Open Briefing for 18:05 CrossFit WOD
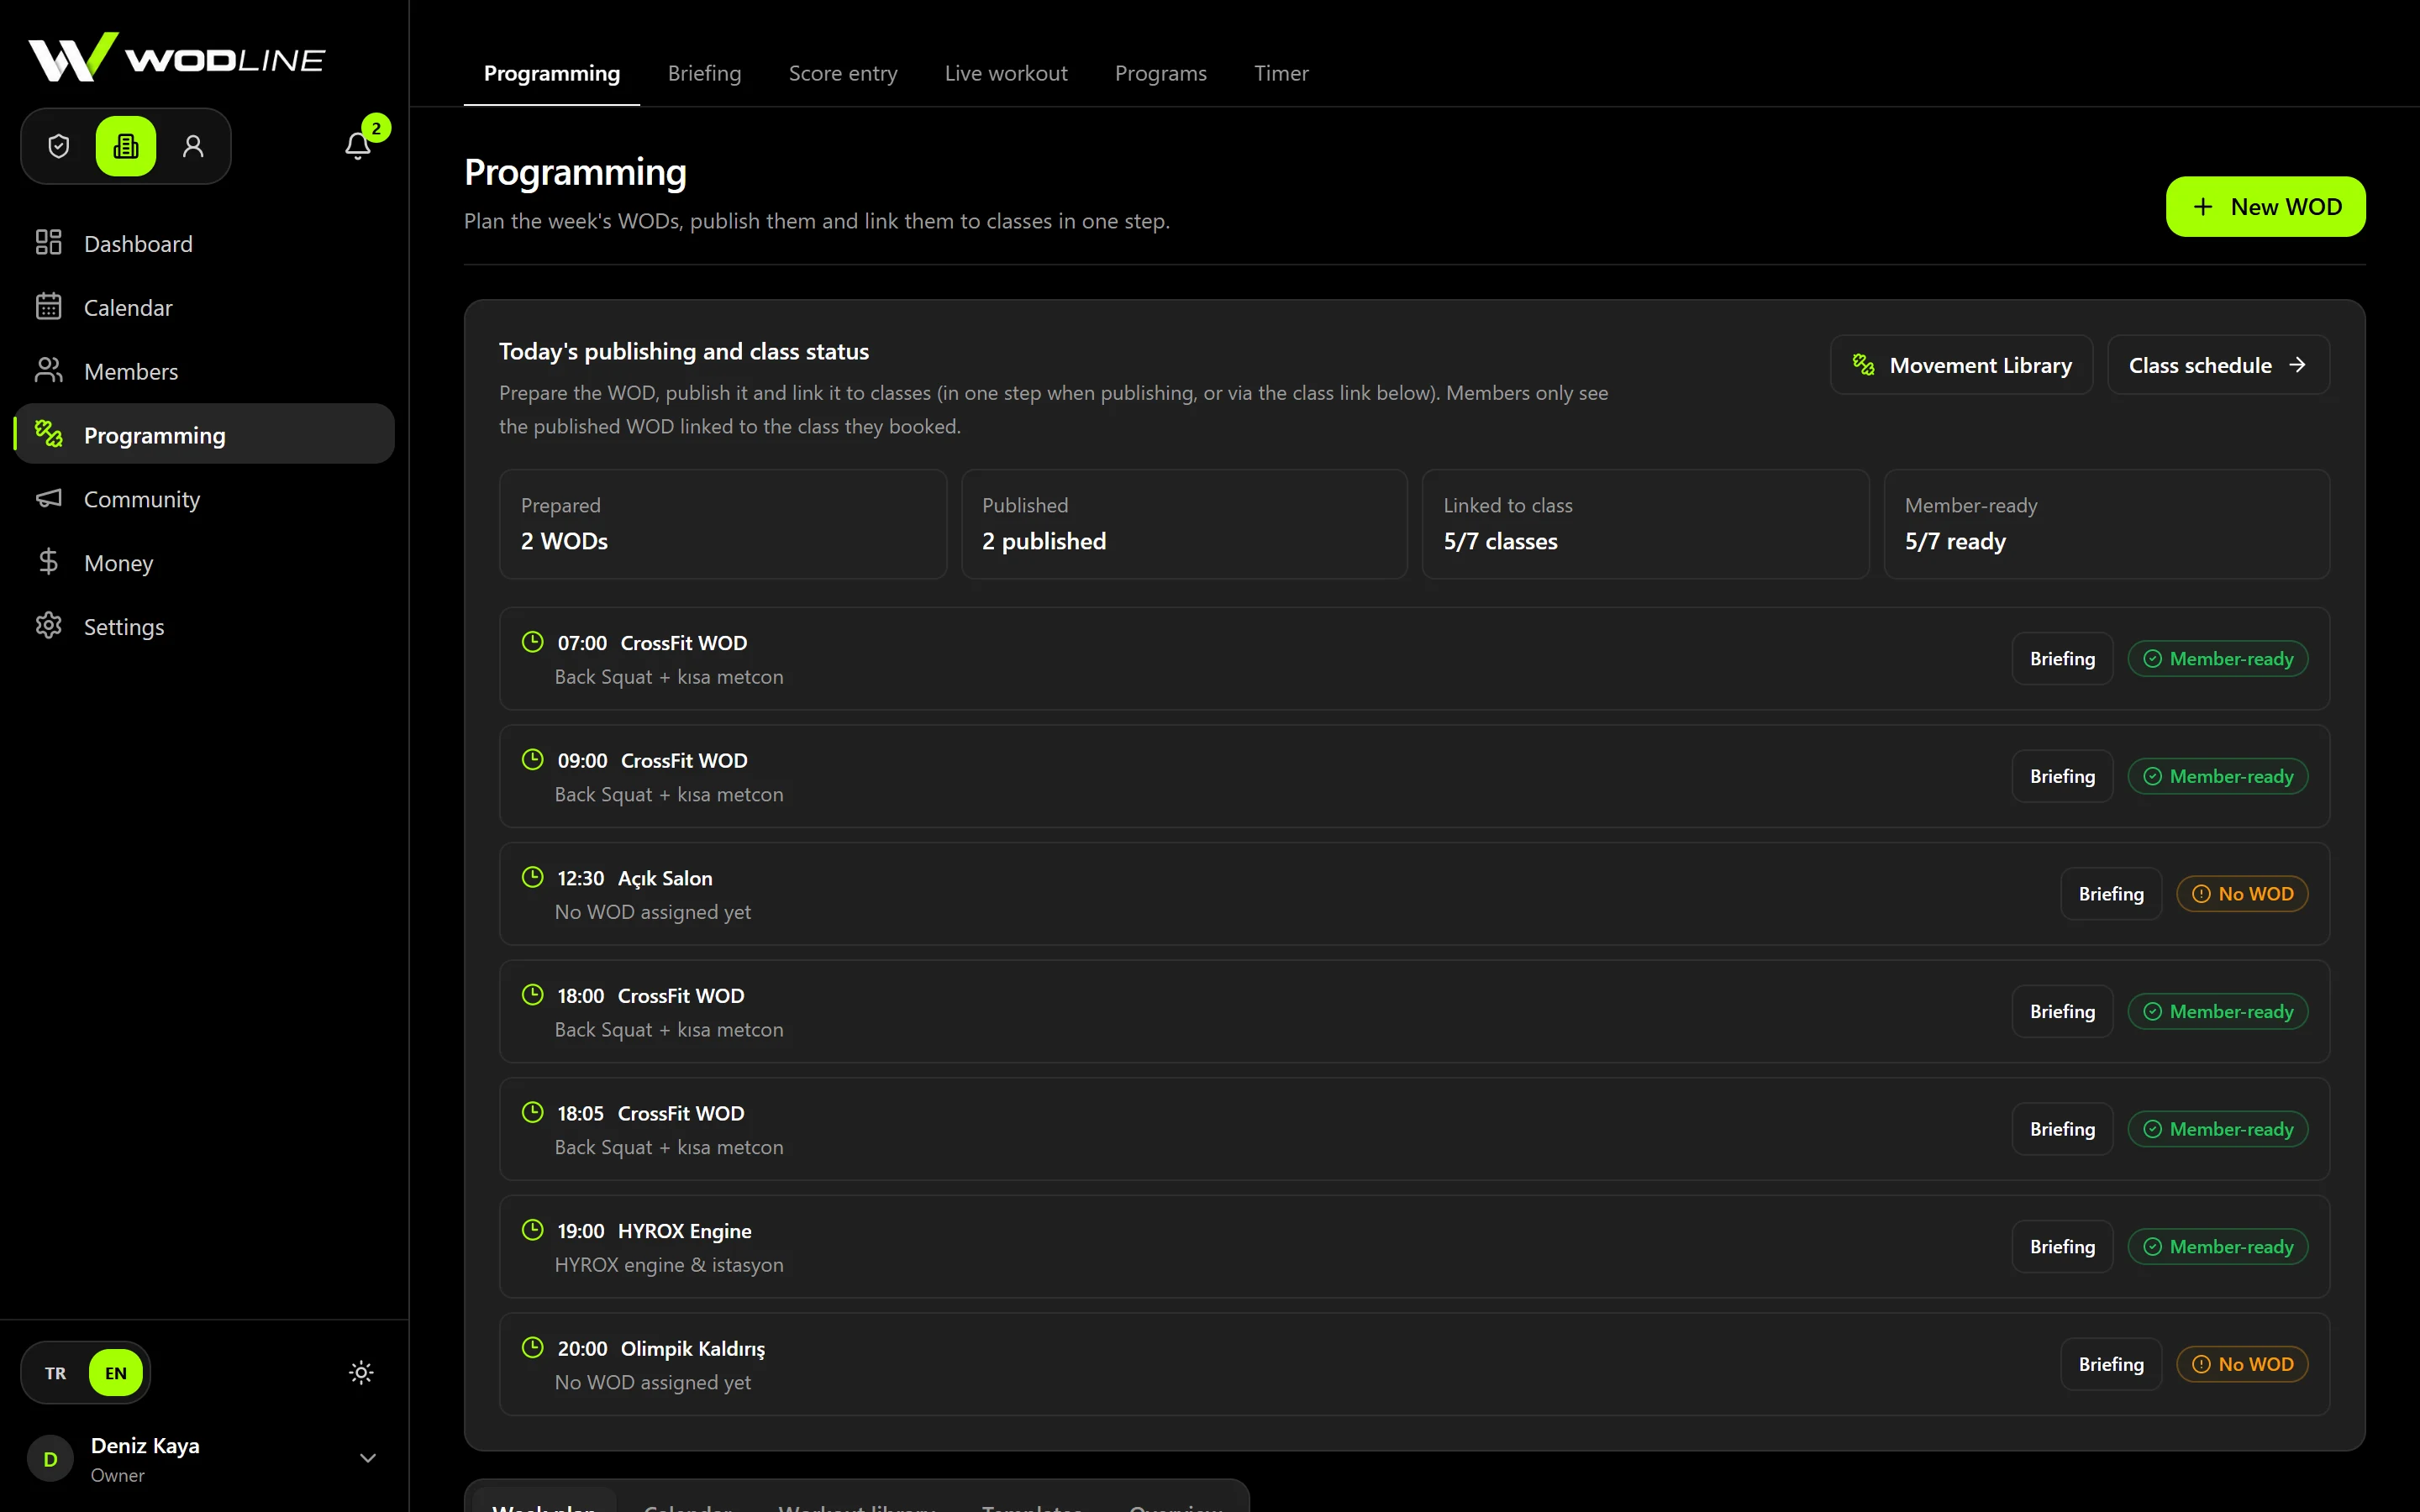This screenshot has width=2420, height=1512. pyautogui.click(x=2062, y=1129)
